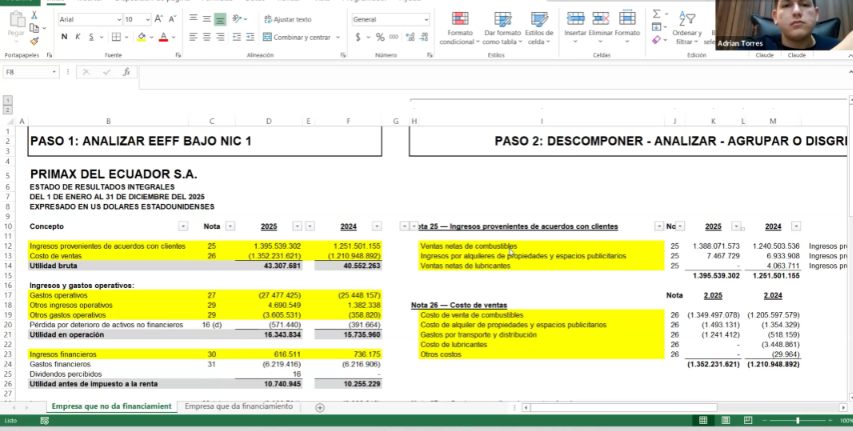Collapse outline using level 1 button
The image size is (853, 431).
pyautogui.click(x=8, y=101)
